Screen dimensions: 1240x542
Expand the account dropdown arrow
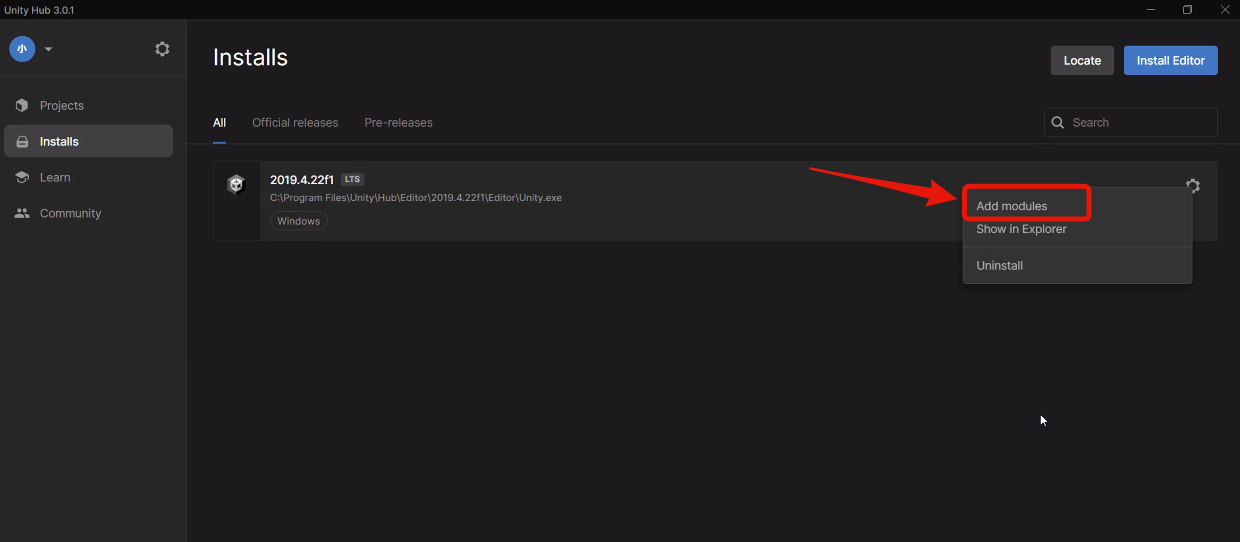coord(48,49)
